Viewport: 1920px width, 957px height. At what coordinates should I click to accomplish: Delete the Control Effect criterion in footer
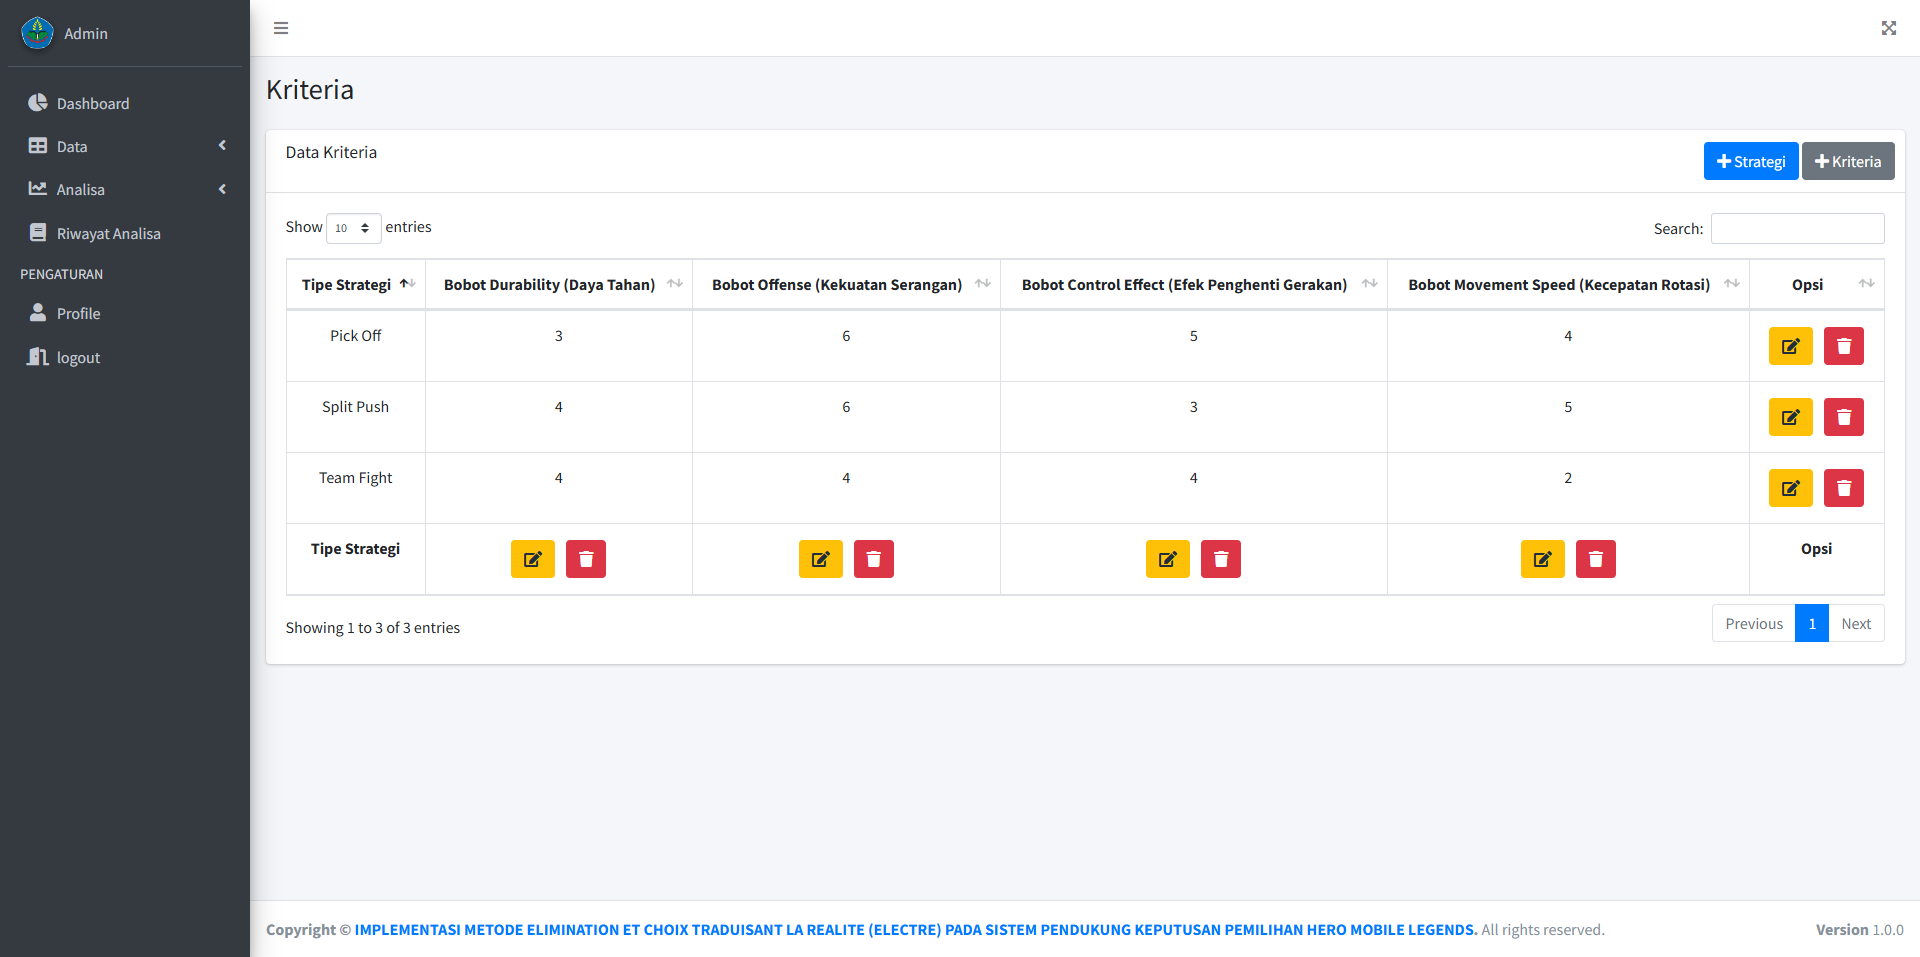click(x=1221, y=559)
